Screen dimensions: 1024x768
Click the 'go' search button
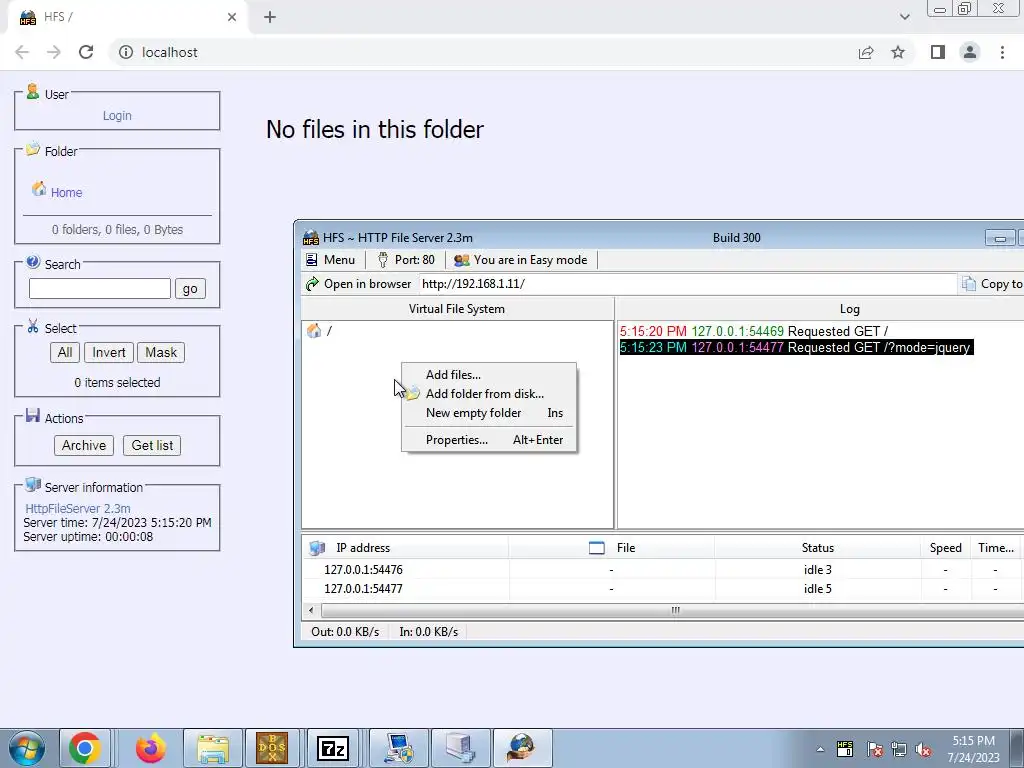pyautogui.click(x=190, y=289)
